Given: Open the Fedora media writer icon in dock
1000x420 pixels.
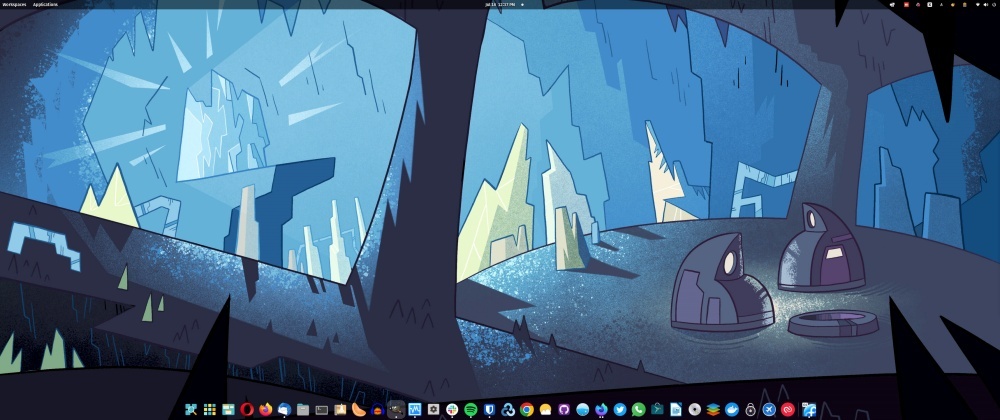Looking at the screenshot, I should pos(809,409).
